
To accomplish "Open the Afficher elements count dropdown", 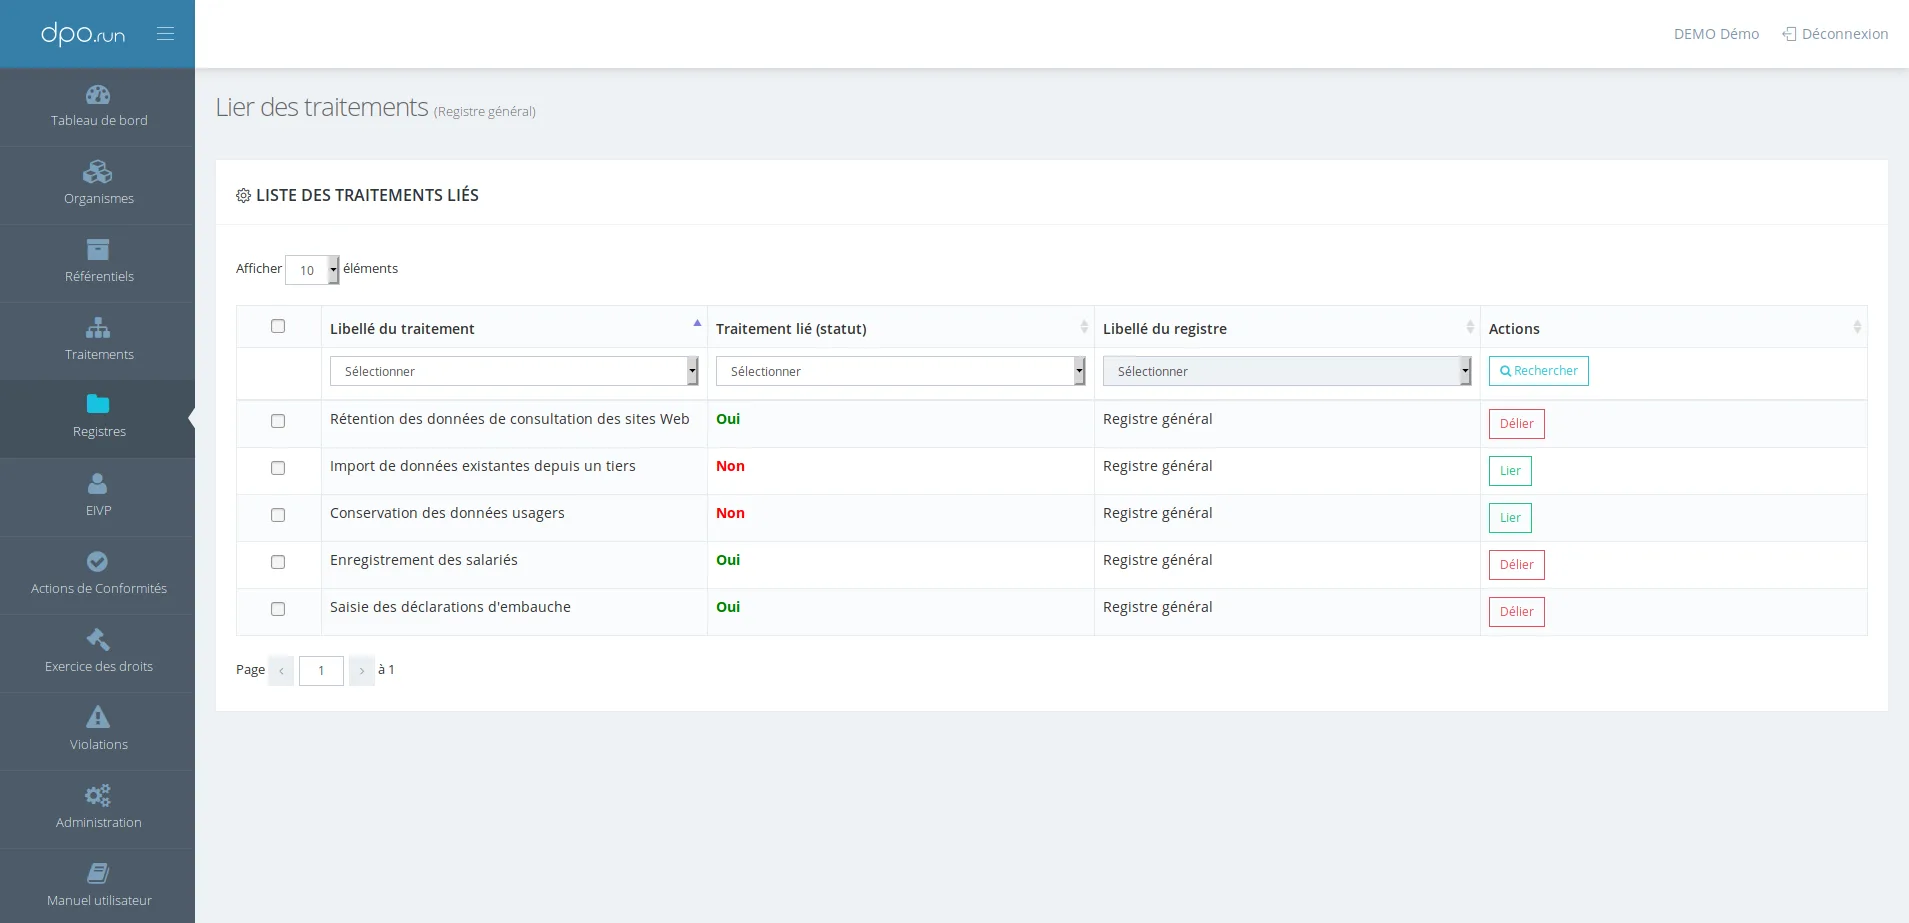I will click(x=312, y=270).
